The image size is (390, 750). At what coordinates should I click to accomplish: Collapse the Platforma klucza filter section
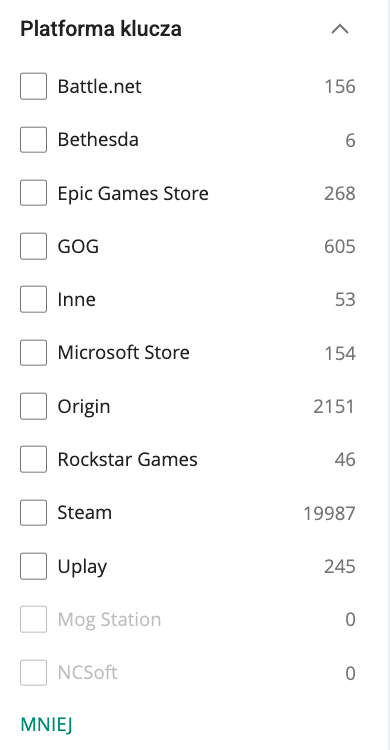coord(340,30)
